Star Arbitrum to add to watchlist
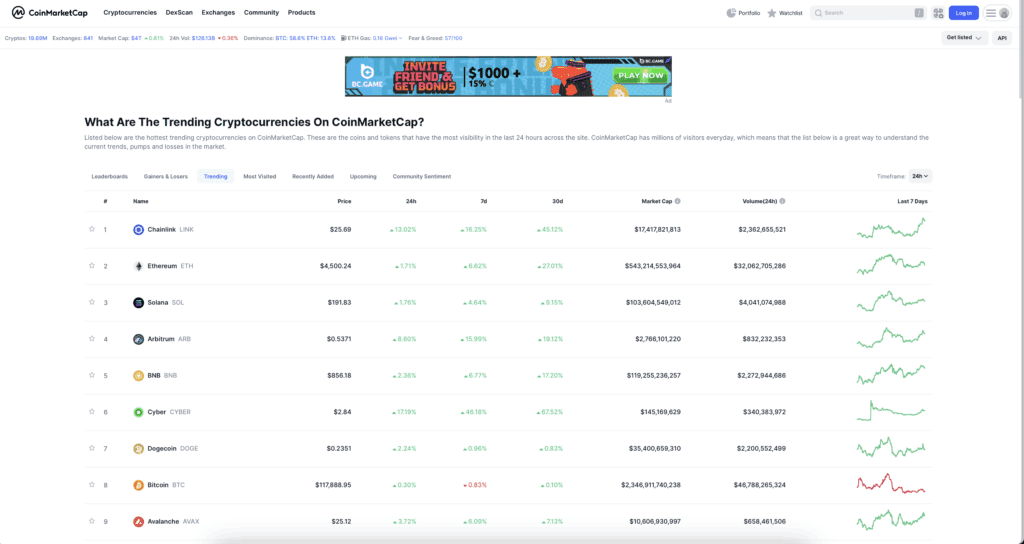This screenshot has height=544, width=1024. point(92,339)
